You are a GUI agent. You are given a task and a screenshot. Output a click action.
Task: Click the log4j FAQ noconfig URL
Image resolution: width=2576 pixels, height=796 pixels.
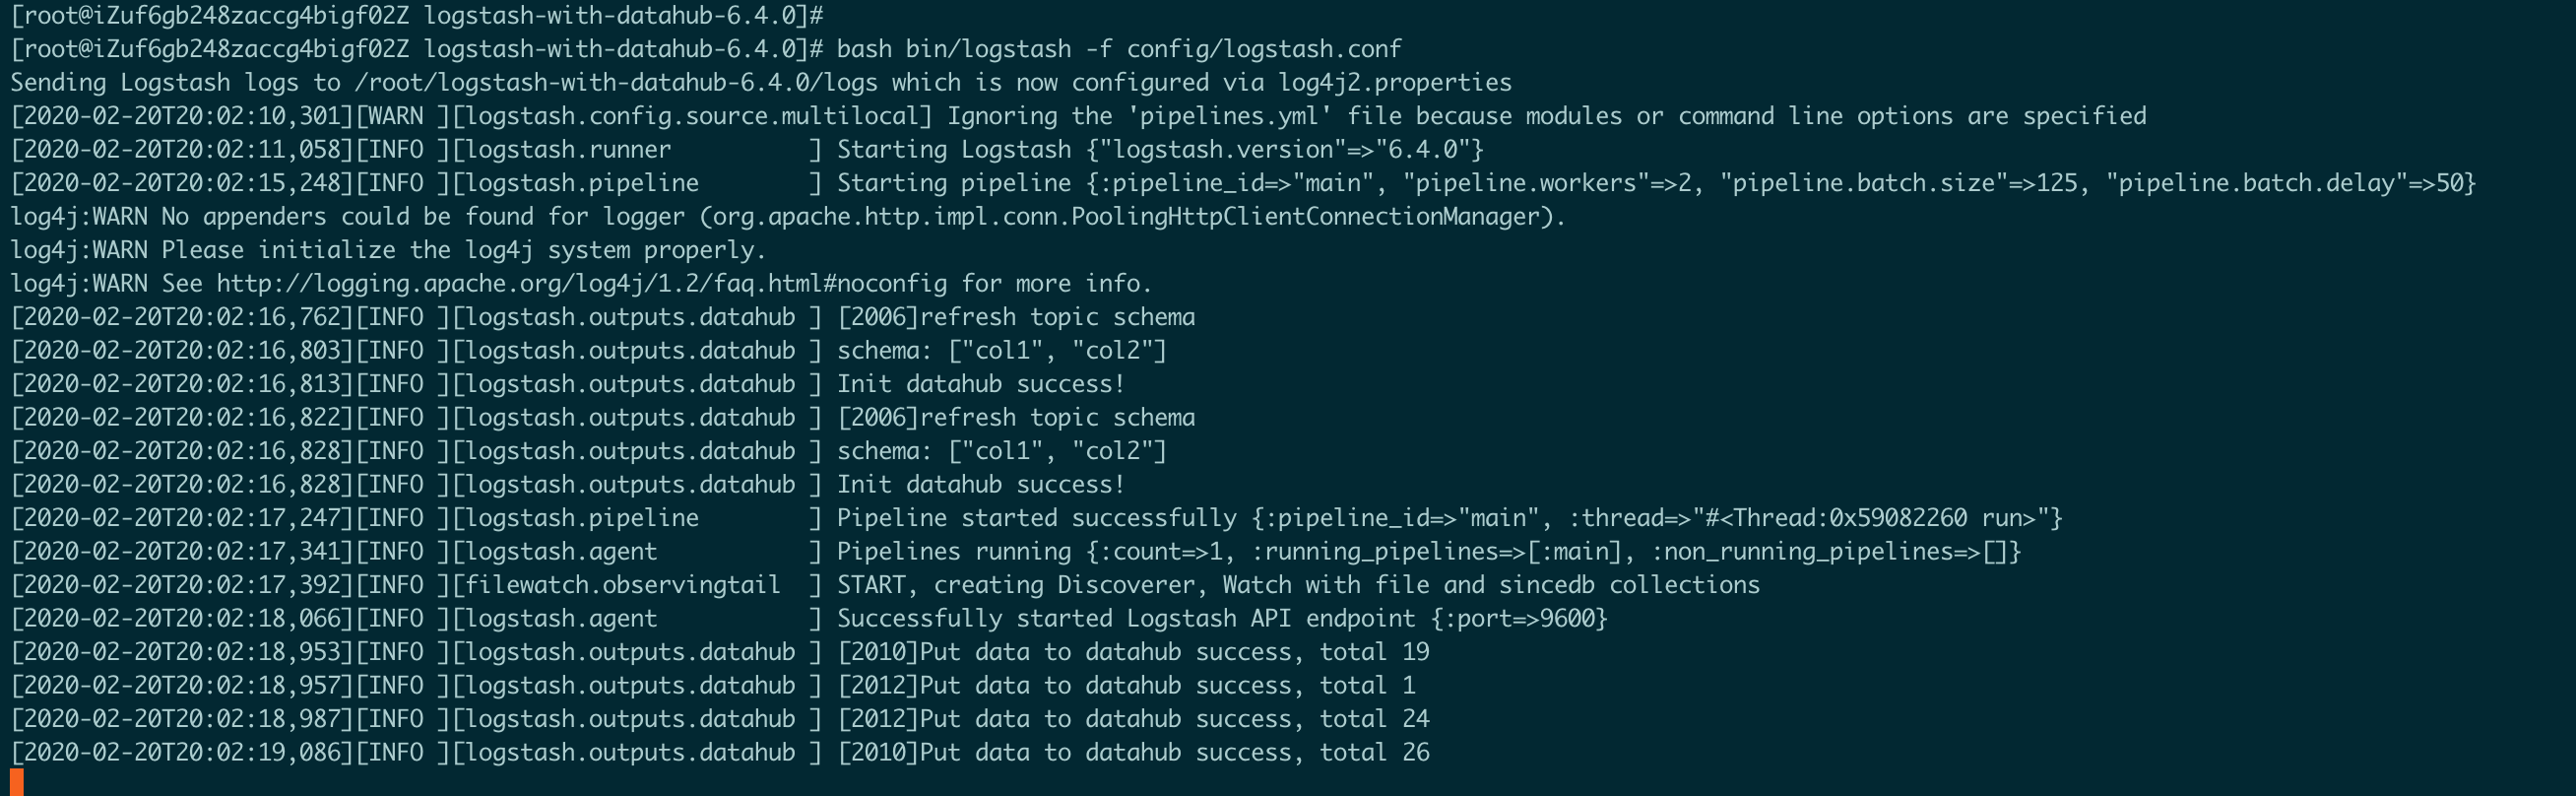581,283
